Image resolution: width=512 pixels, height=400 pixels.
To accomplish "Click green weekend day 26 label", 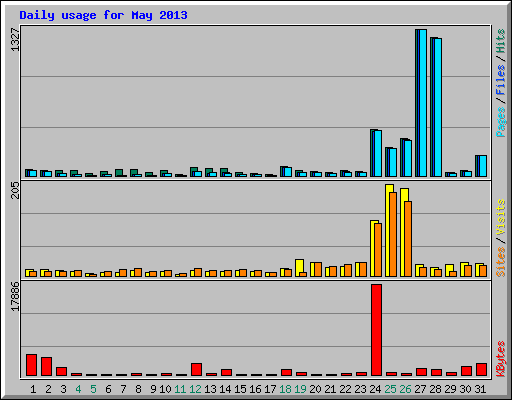I will coord(405,389).
